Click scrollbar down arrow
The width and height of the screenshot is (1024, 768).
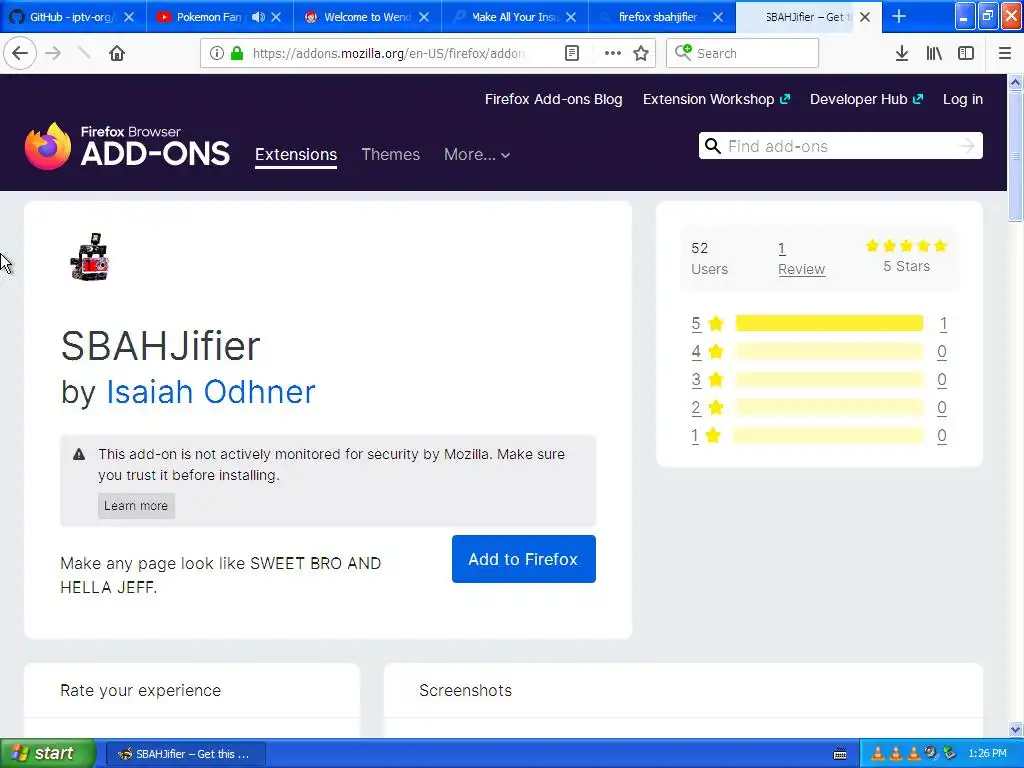1015,729
